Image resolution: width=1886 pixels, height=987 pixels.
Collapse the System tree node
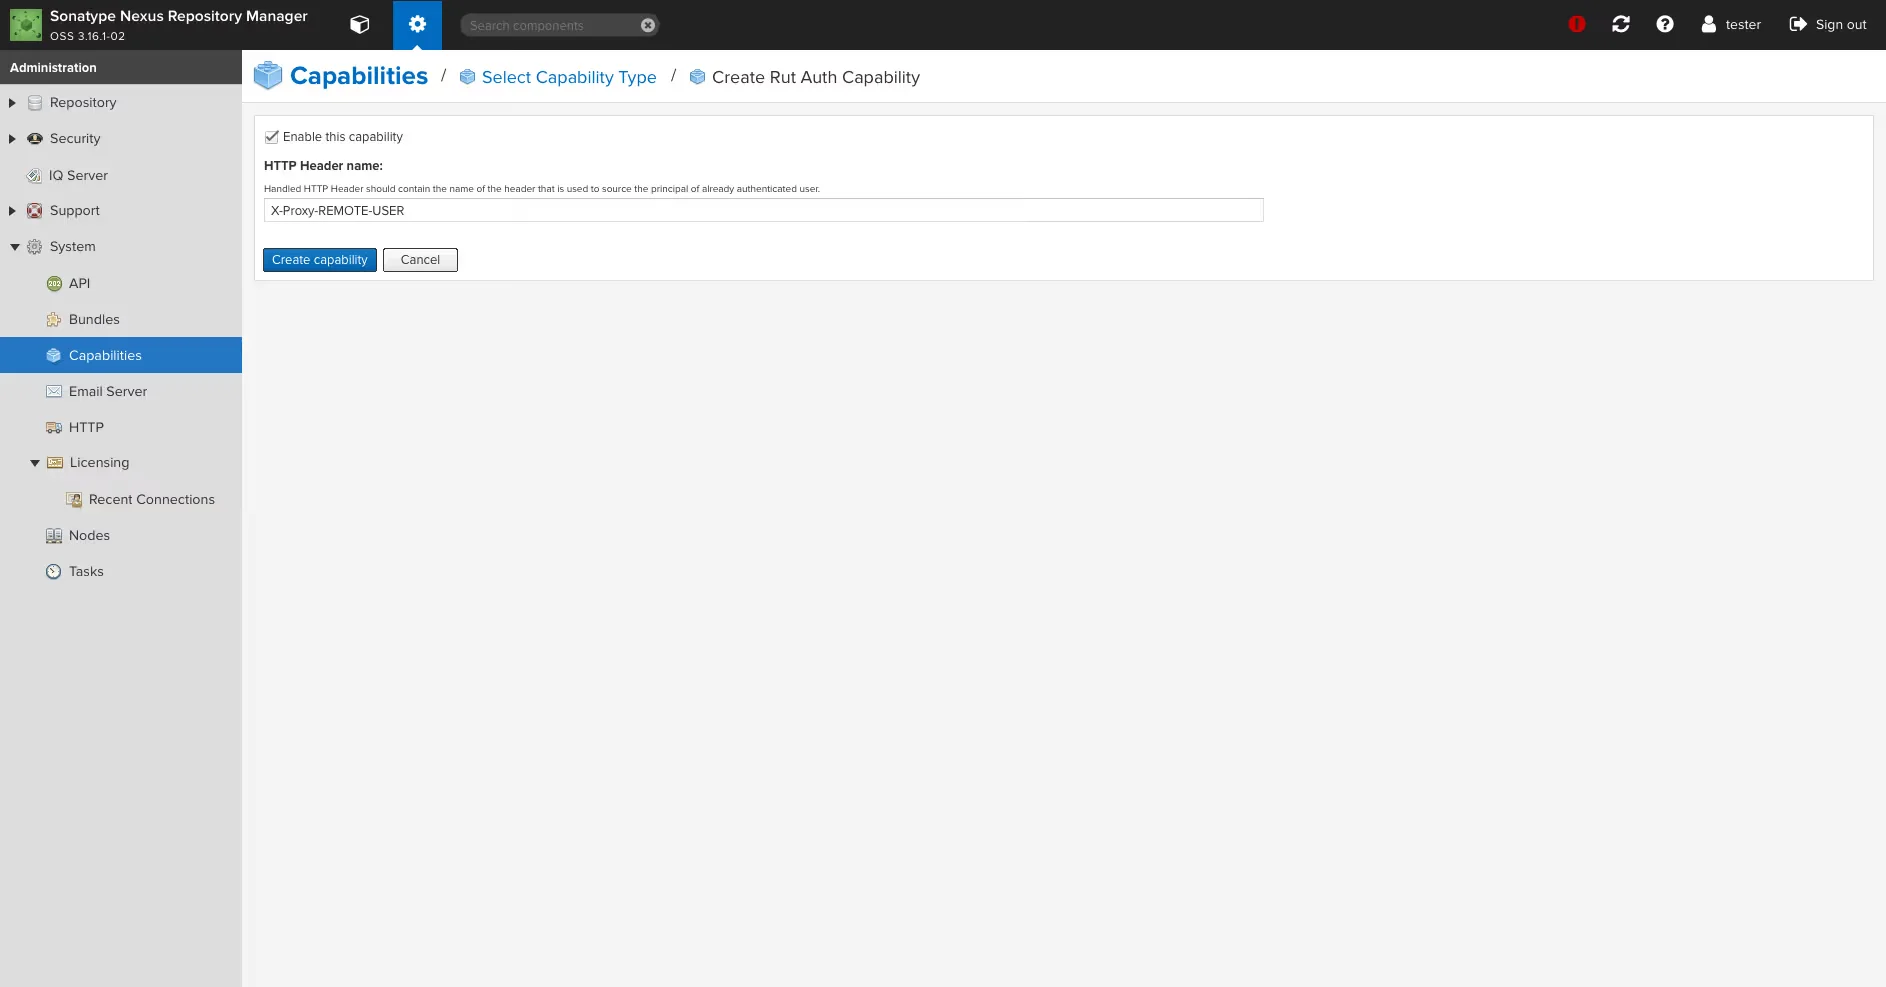(14, 247)
